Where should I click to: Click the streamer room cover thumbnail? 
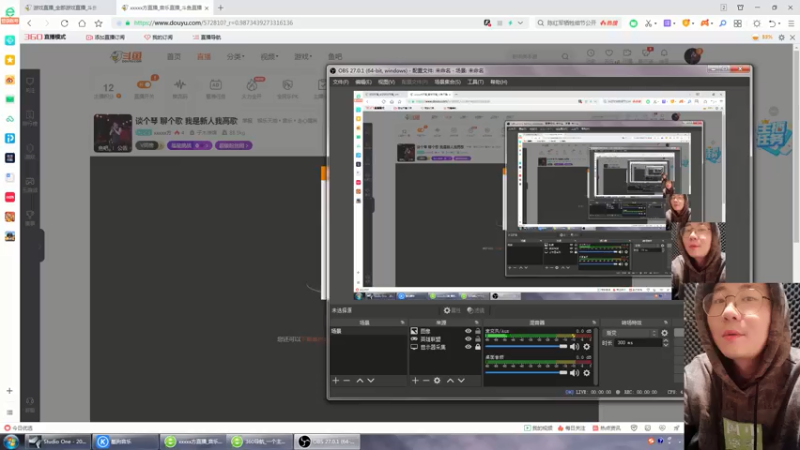[x=113, y=133]
